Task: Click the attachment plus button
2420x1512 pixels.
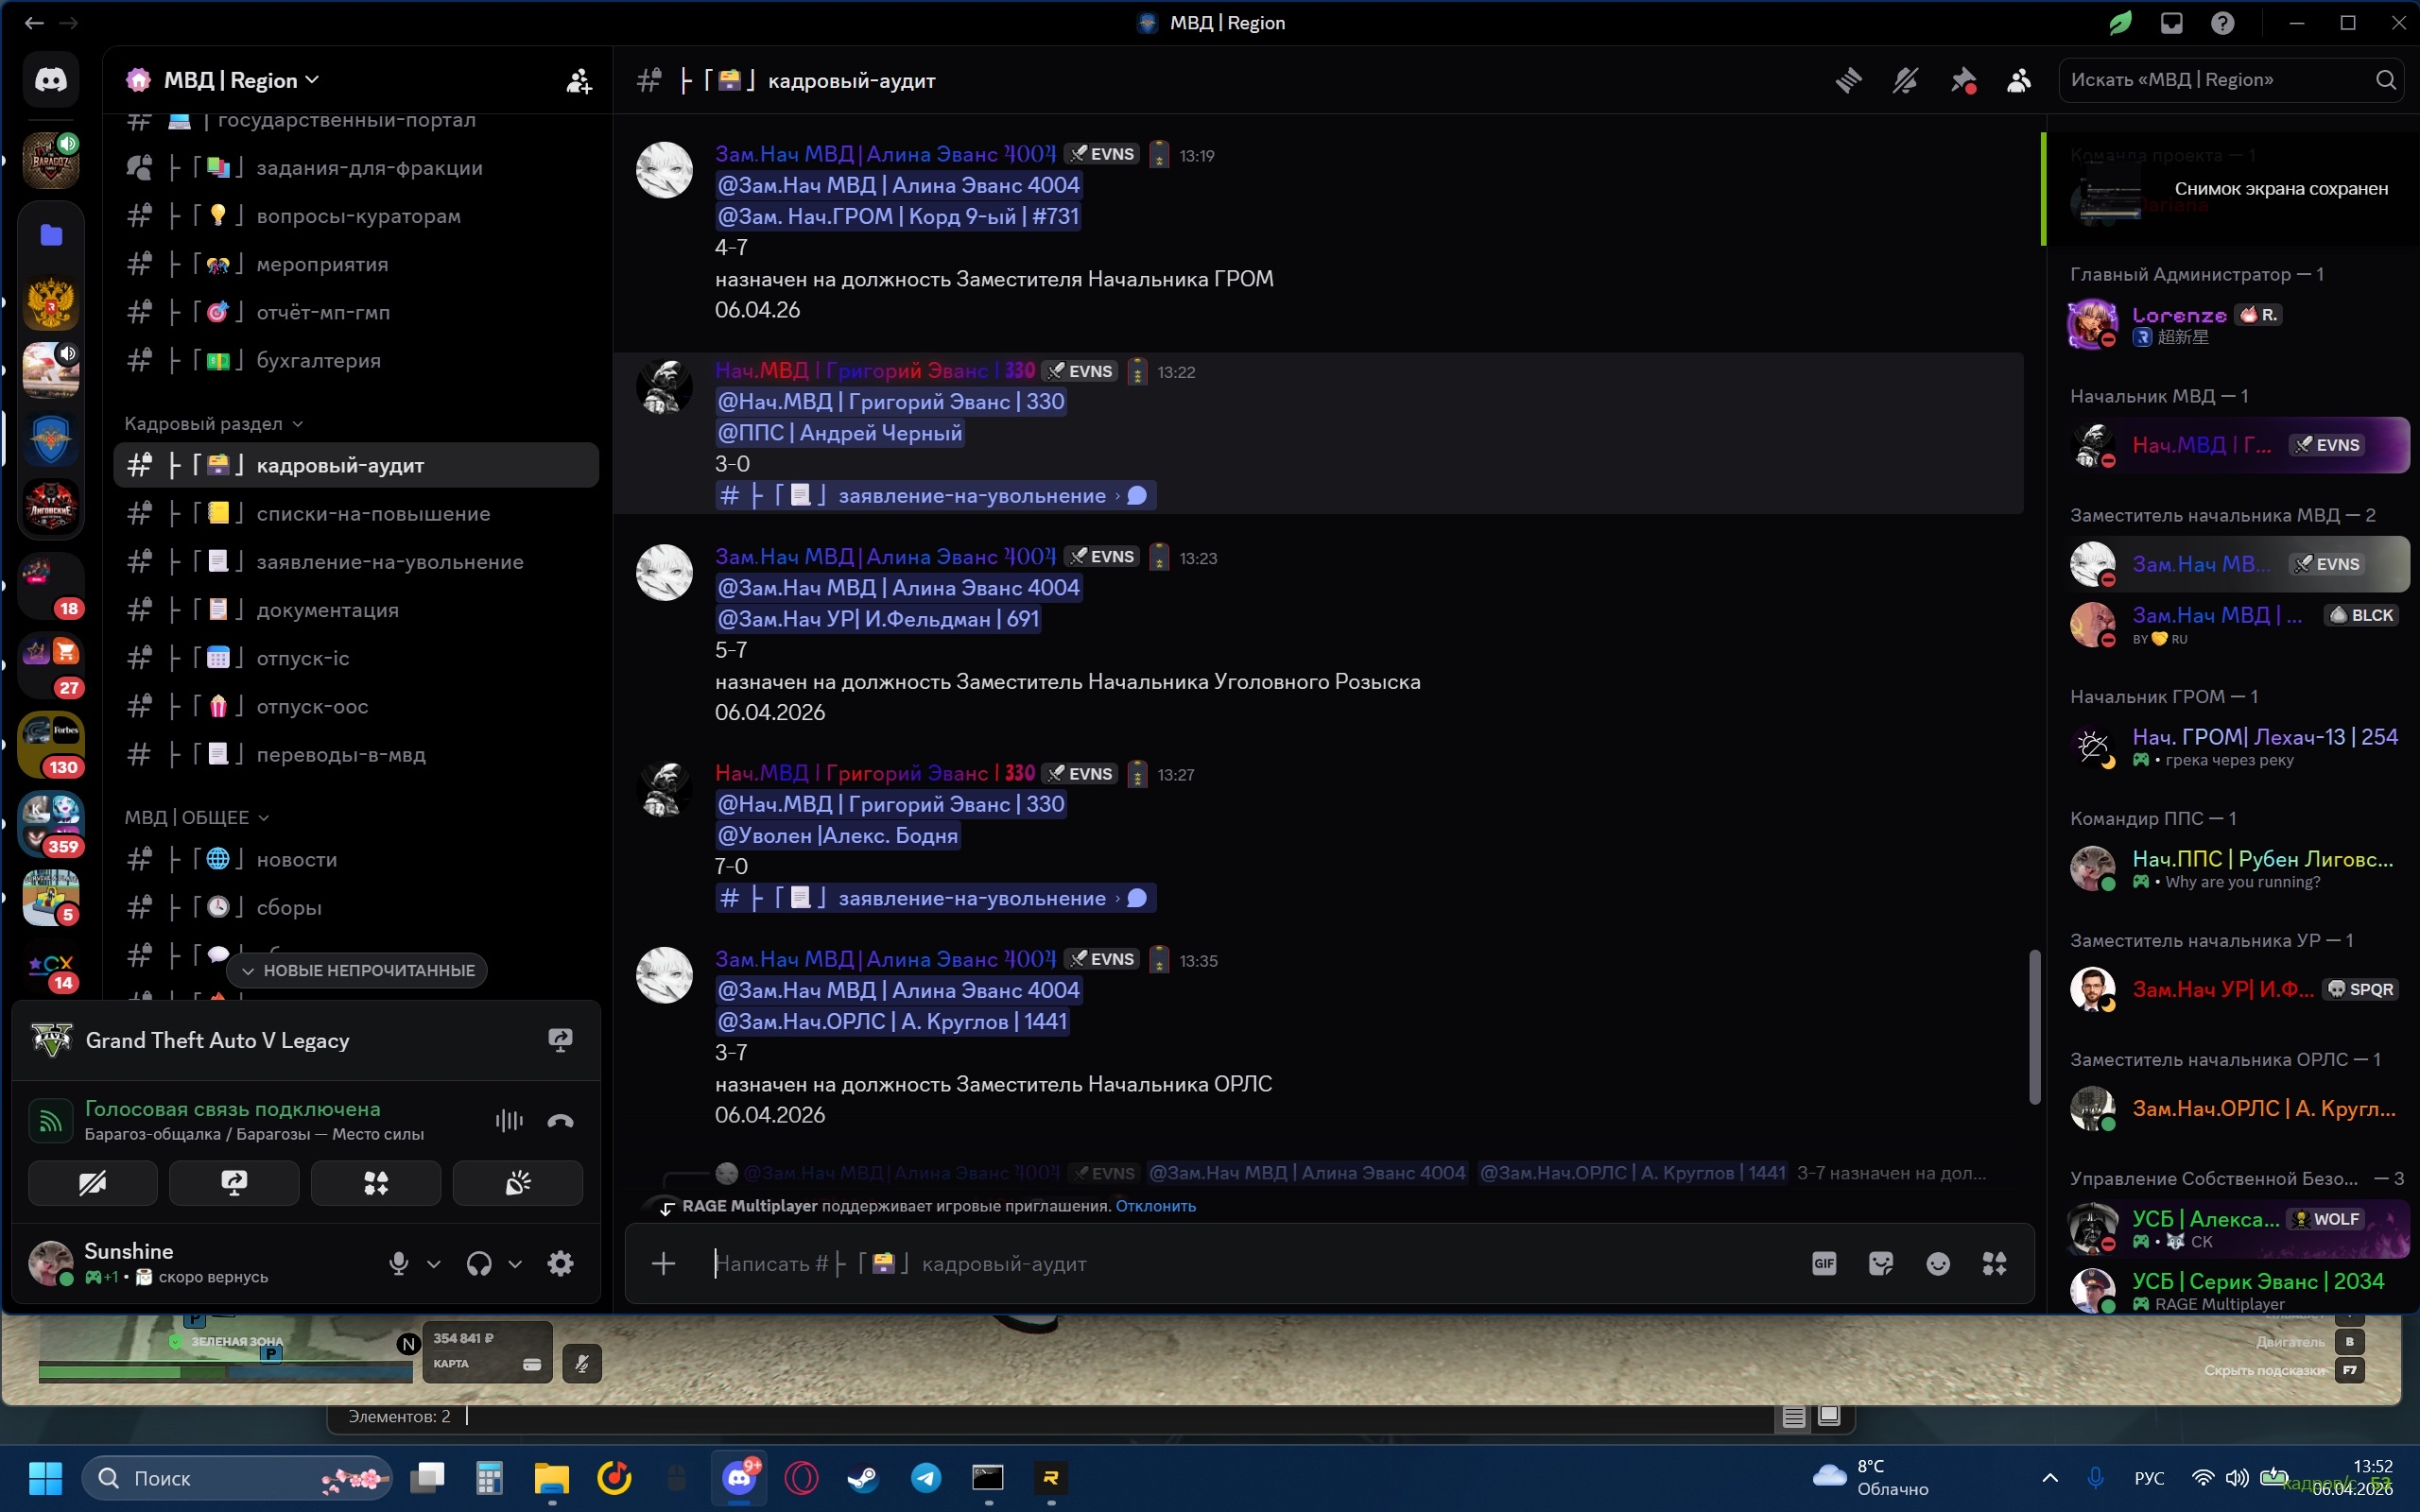Action: pos(663,1264)
